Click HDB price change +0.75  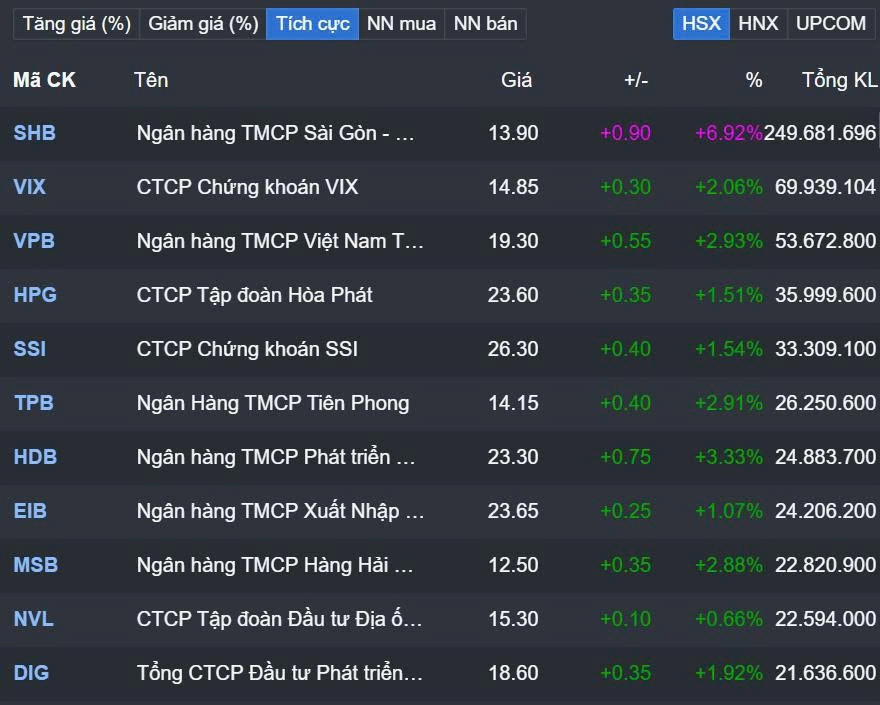click(x=625, y=457)
